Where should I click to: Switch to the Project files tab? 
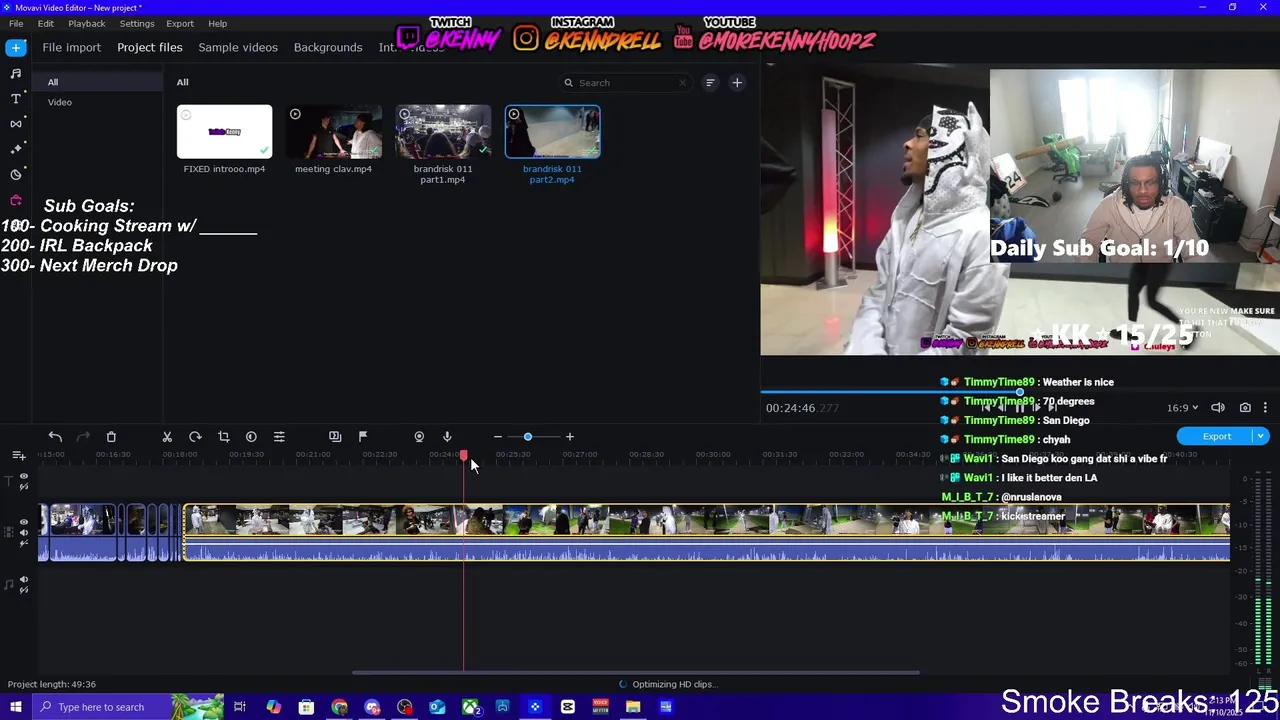tap(150, 47)
